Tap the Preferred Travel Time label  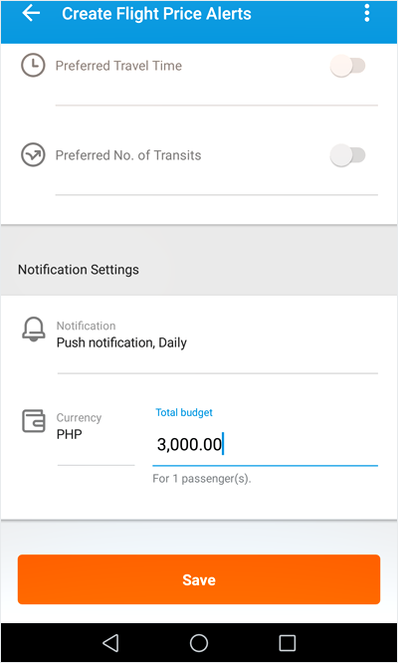point(119,66)
